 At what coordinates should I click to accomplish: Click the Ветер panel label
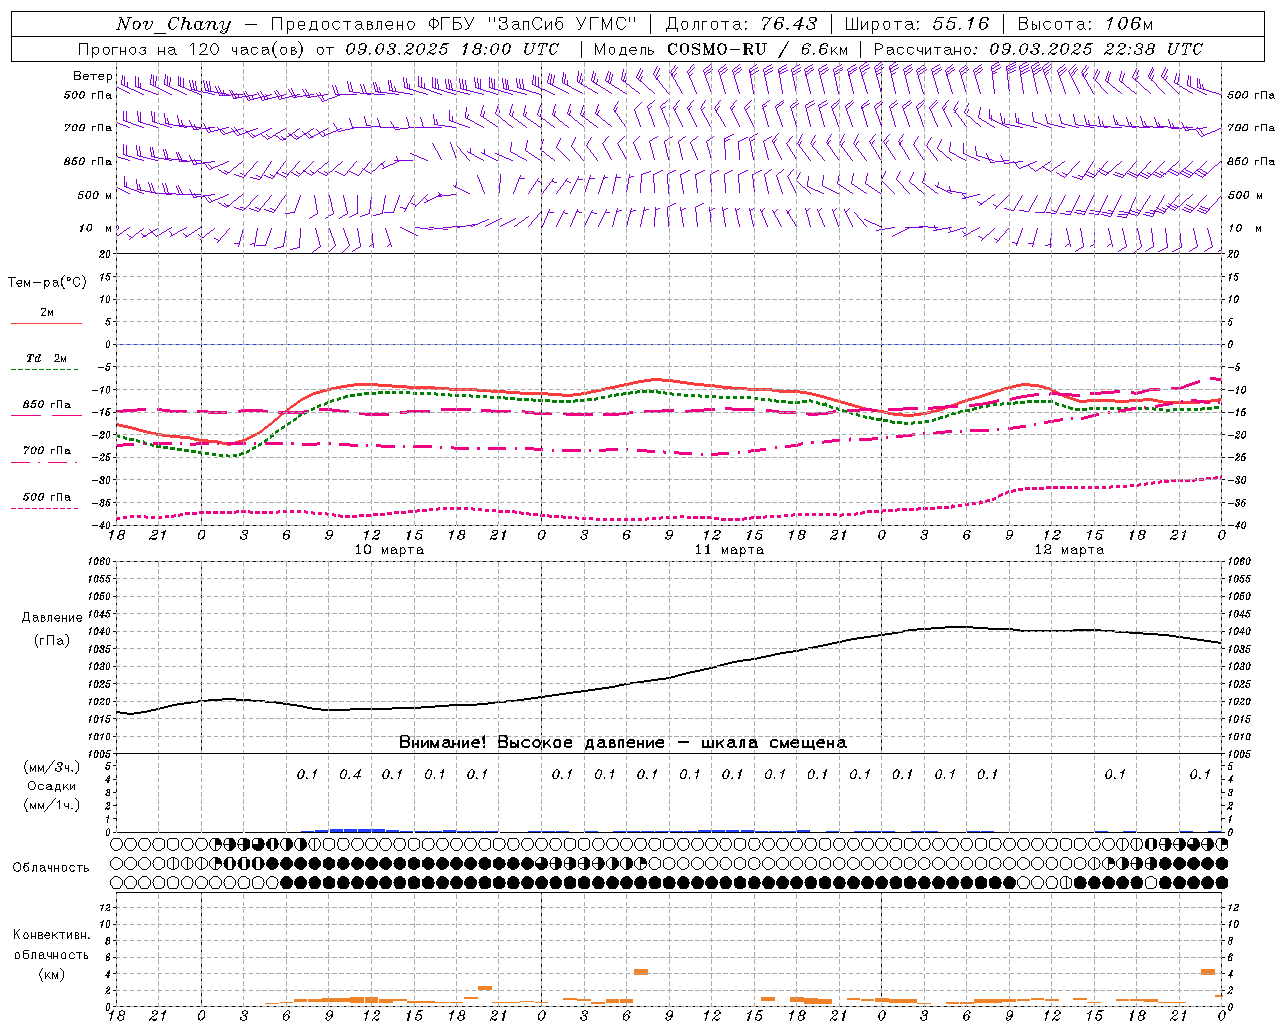[x=92, y=76]
